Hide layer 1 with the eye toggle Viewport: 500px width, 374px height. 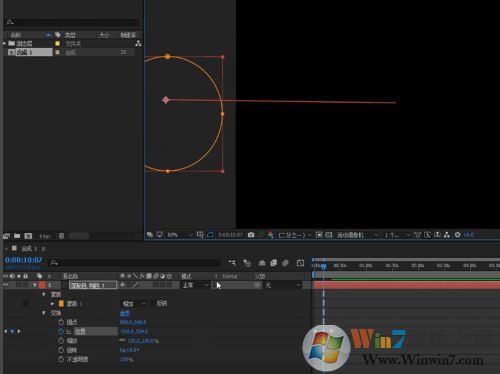(x=6, y=285)
